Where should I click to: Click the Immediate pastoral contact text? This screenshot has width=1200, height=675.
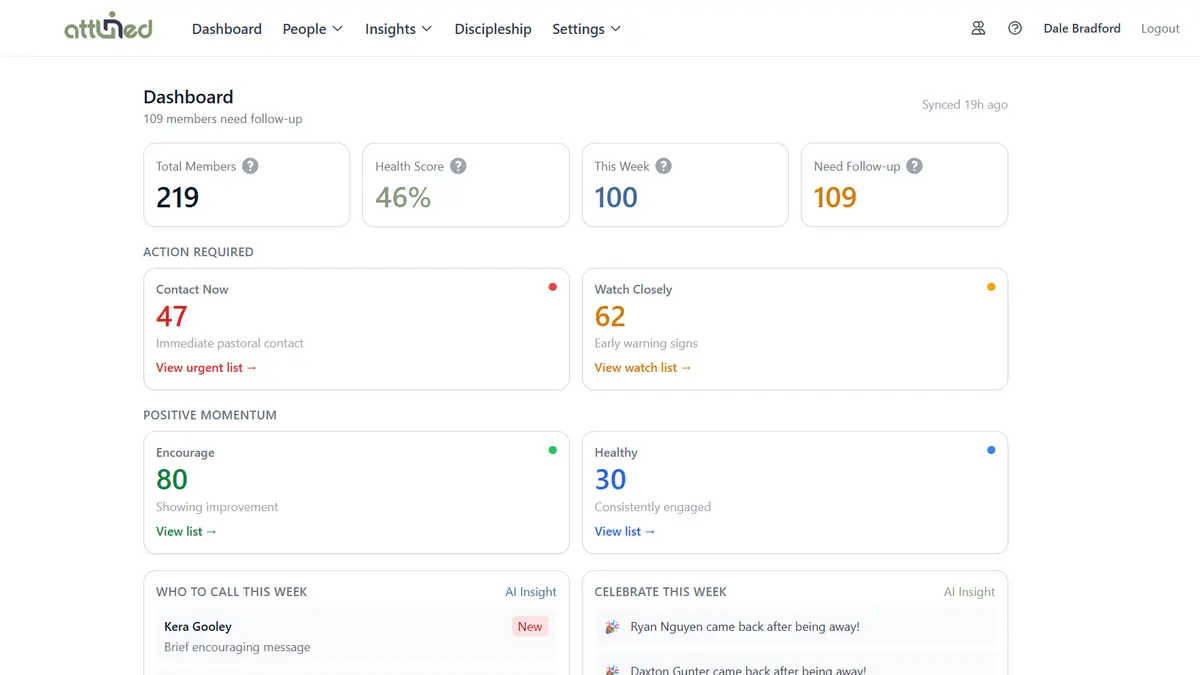230,343
